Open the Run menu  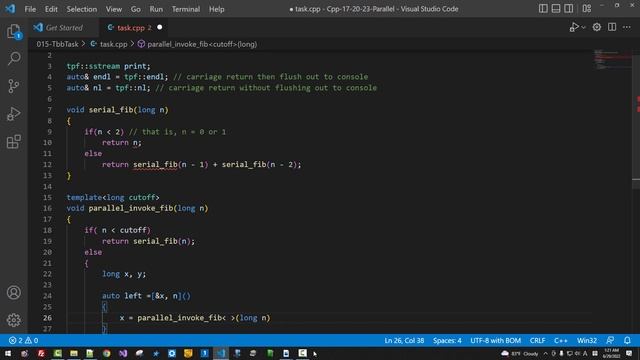pyautogui.click(x=156, y=9)
